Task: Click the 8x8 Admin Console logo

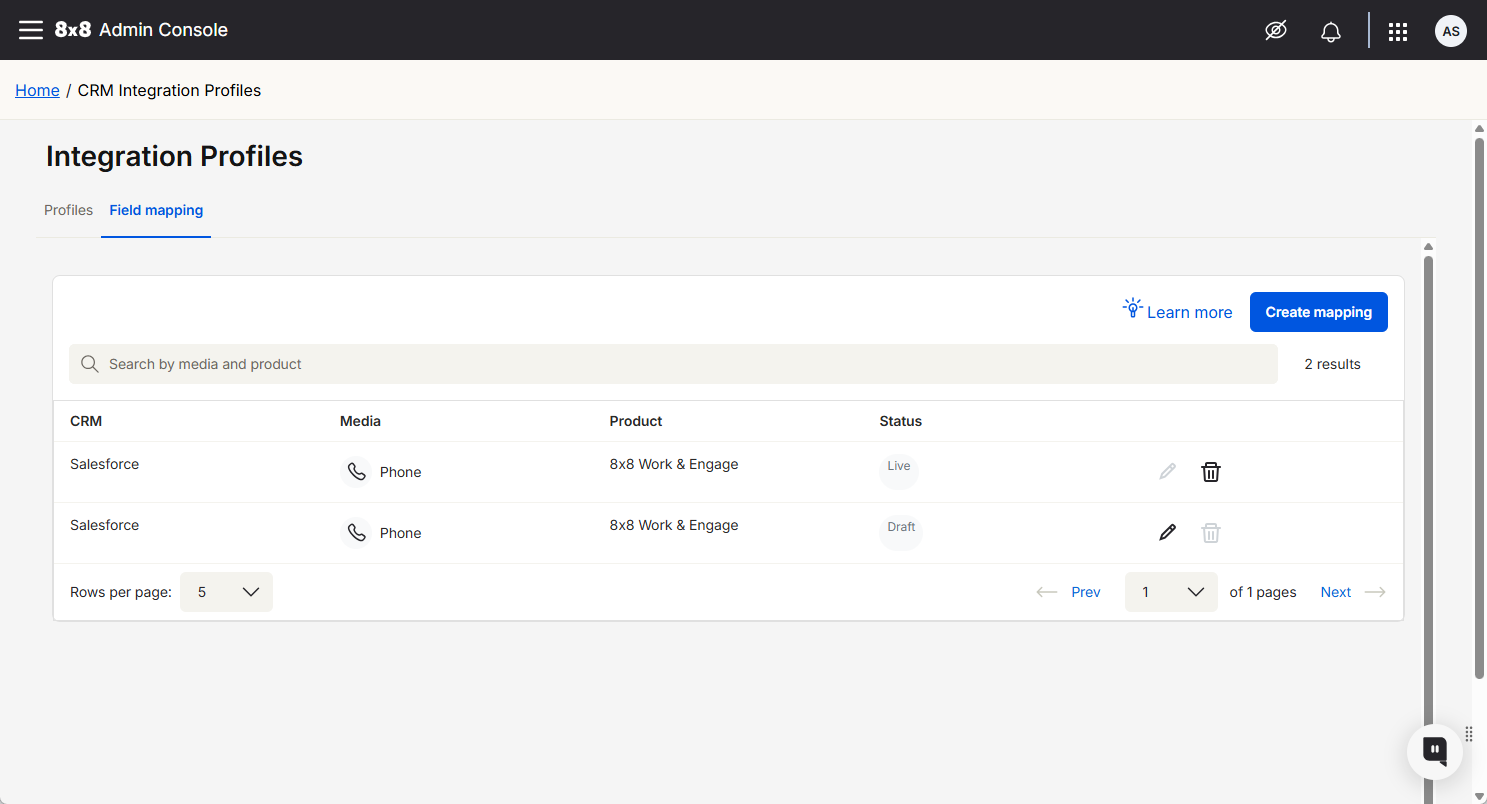Action: pyautogui.click(x=141, y=30)
